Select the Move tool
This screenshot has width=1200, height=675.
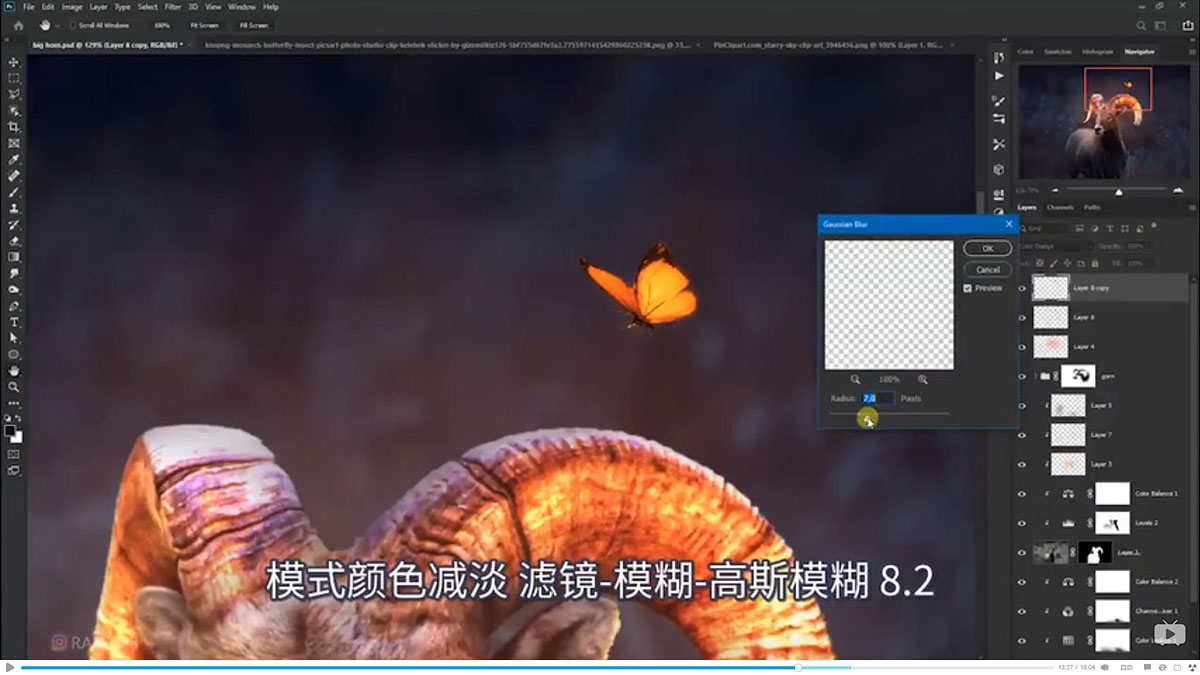14,61
